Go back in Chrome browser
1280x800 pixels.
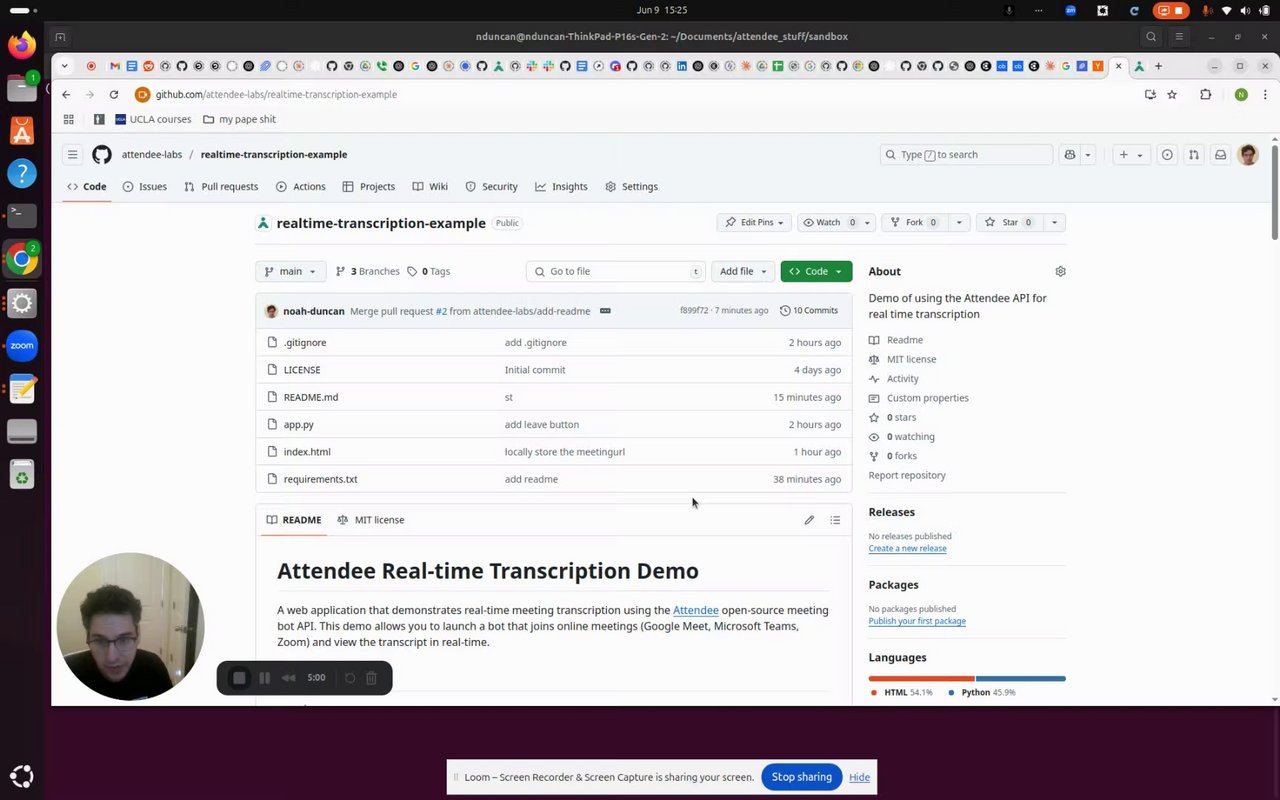66,94
